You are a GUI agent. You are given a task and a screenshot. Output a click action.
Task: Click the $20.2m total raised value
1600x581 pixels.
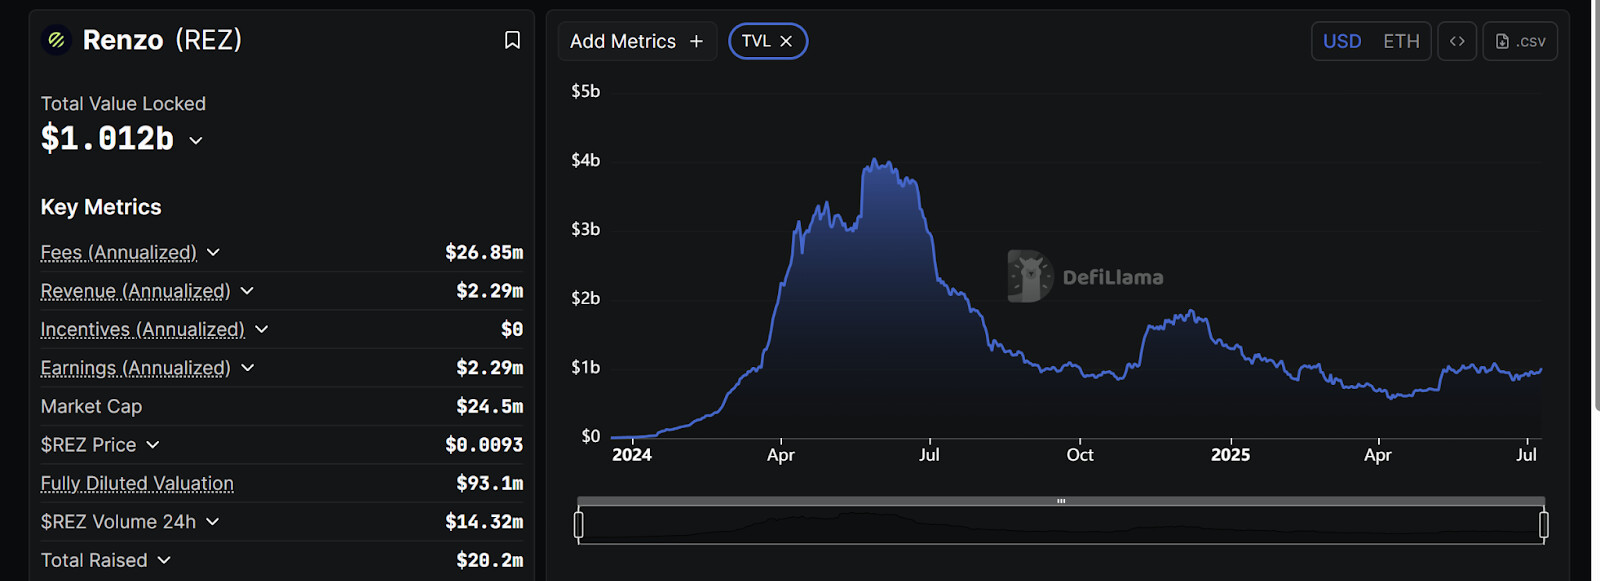pos(490,560)
